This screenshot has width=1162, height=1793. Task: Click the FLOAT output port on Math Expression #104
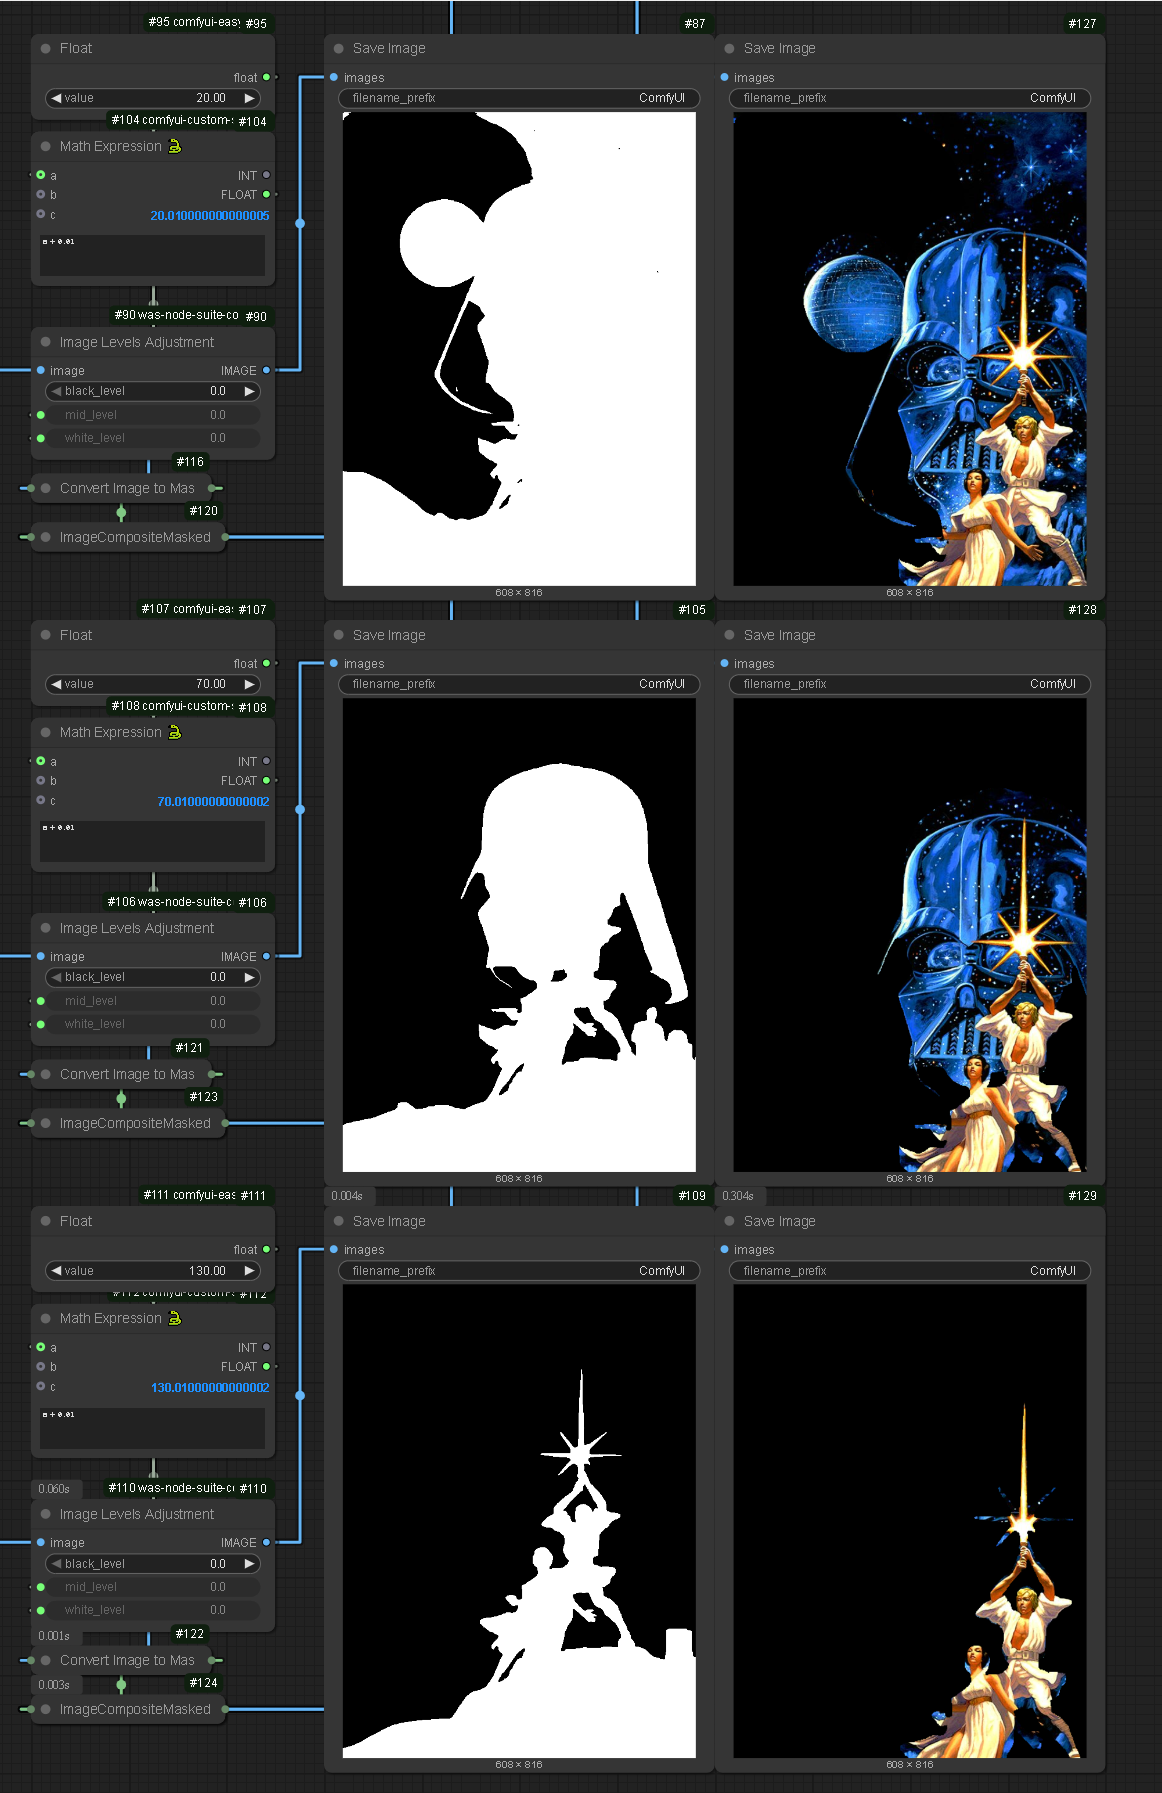[x=266, y=194]
